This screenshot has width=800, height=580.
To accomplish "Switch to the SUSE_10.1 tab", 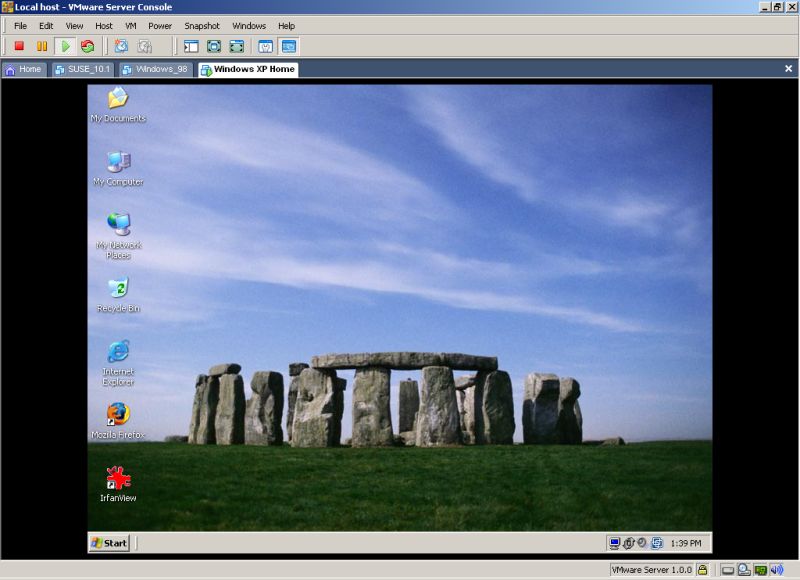I will tap(85, 70).
